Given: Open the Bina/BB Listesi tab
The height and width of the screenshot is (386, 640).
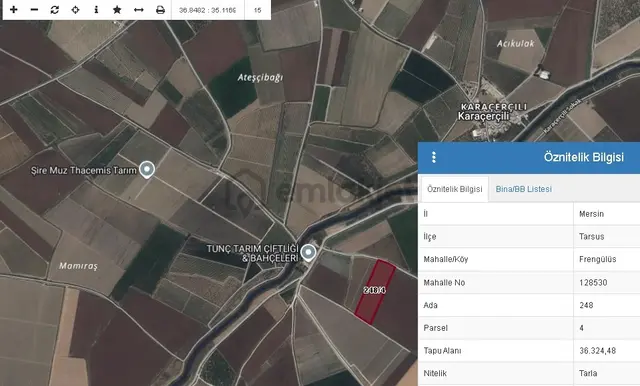Looking at the screenshot, I should pos(524,189).
